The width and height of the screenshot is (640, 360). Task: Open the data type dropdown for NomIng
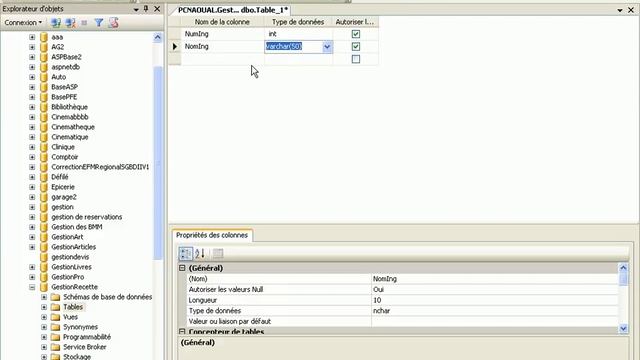[x=327, y=47]
